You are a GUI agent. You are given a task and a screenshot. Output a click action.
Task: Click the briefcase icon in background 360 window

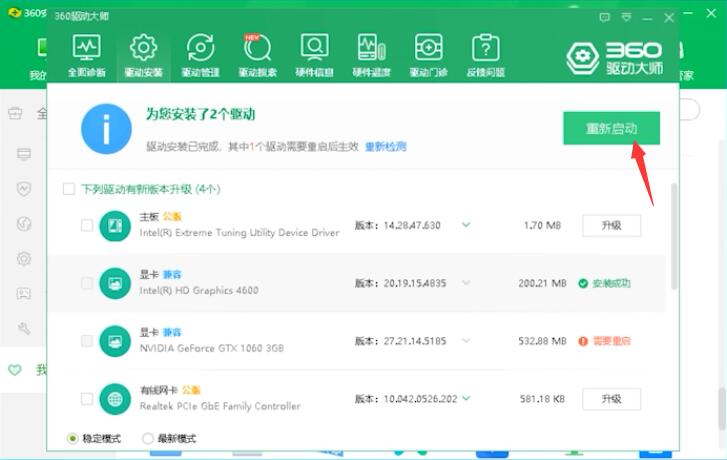(15, 113)
